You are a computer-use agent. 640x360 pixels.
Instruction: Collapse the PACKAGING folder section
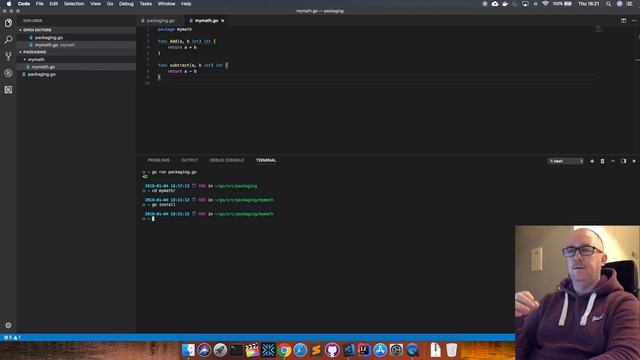tap(34, 52)
